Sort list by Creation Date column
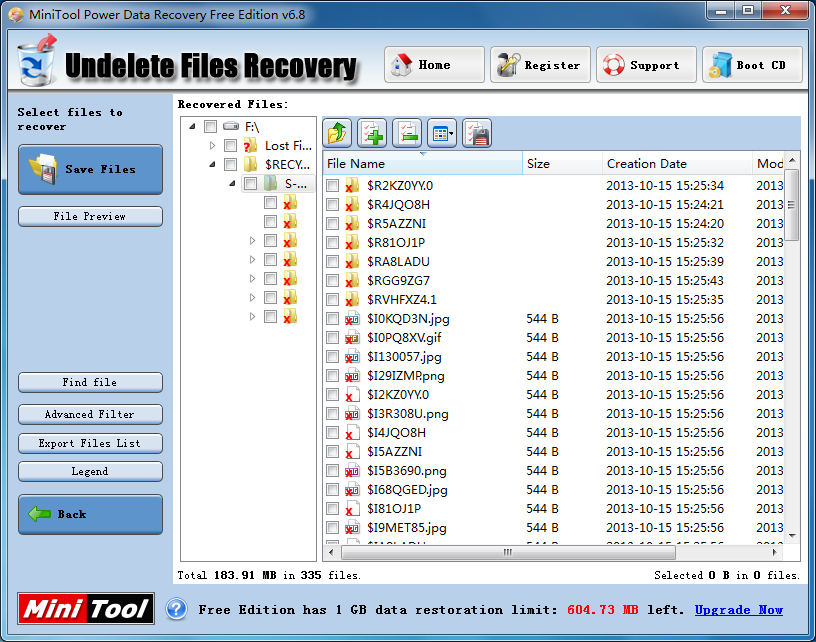Image resolution: width=816 pixels, height=642 pixels. point(677,163)
